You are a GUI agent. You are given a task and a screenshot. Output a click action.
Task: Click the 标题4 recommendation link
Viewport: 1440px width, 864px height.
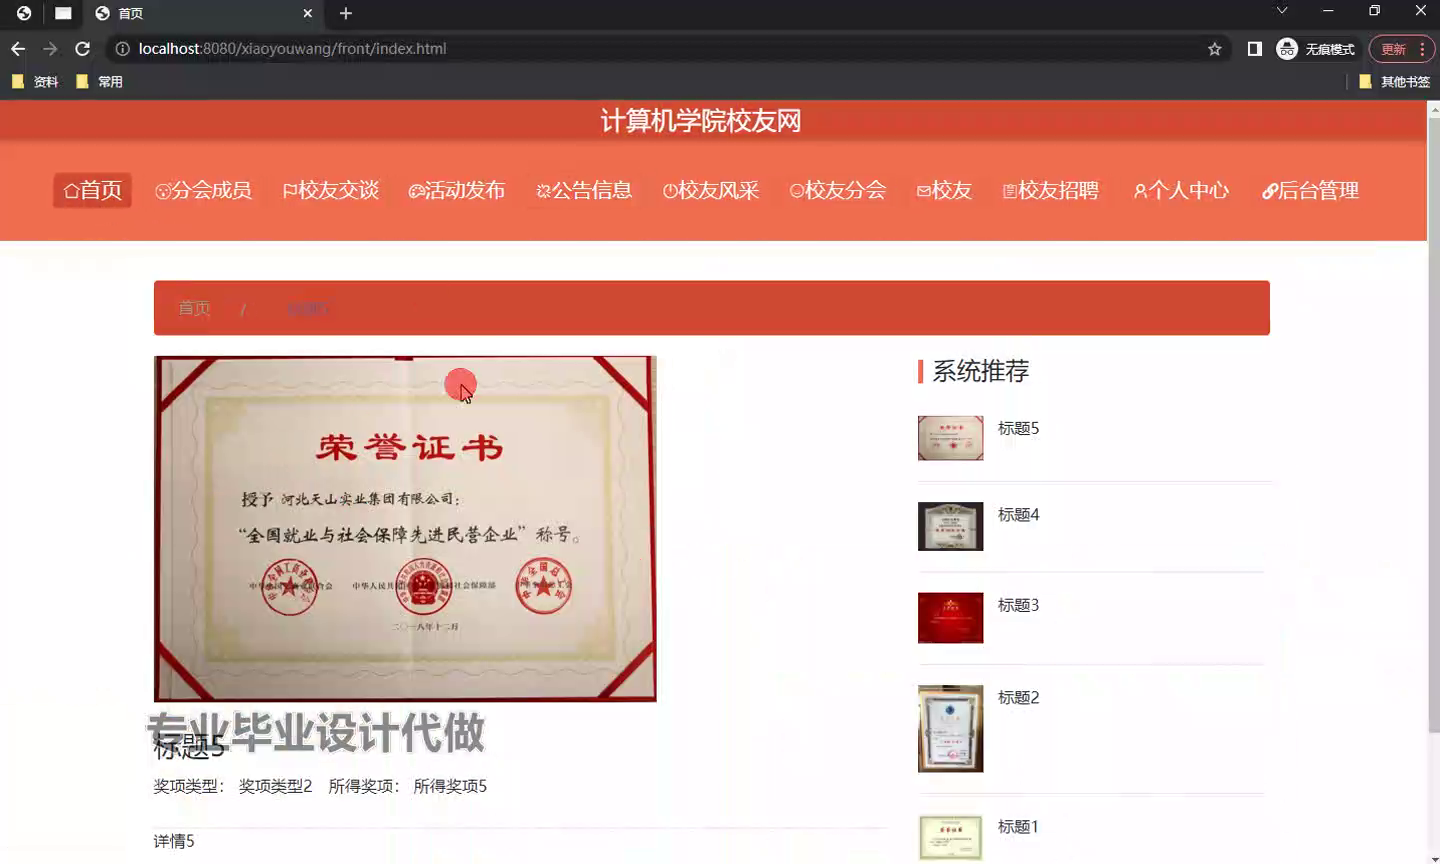pos(1018,514)
